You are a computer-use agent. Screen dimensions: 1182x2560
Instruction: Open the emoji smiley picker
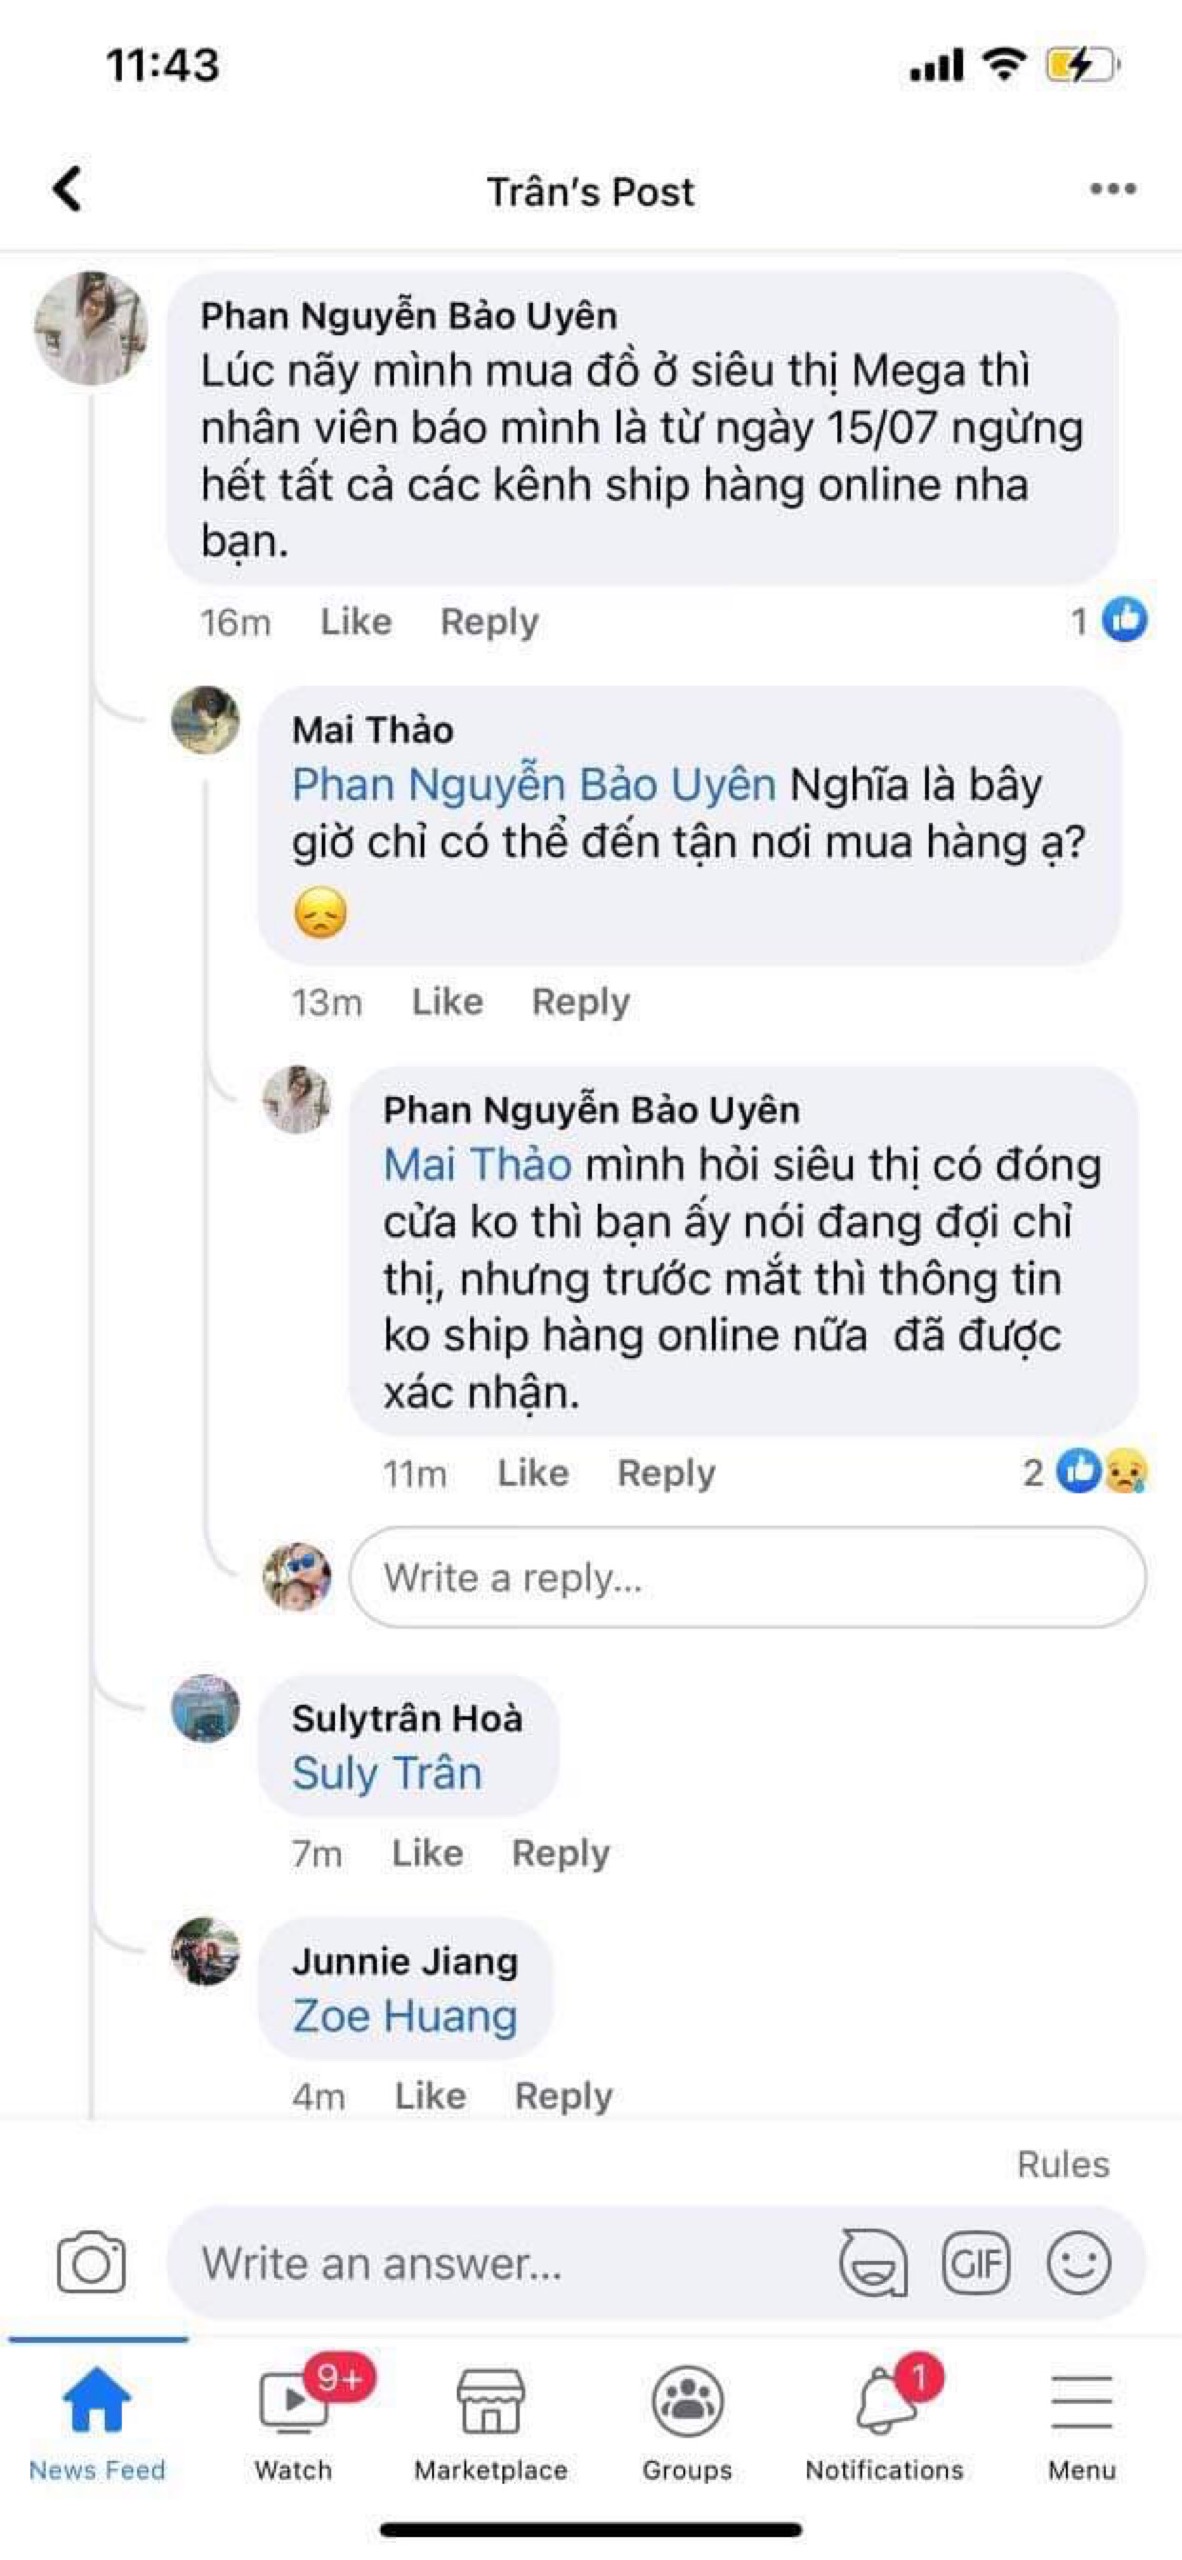point(1078,2263)
